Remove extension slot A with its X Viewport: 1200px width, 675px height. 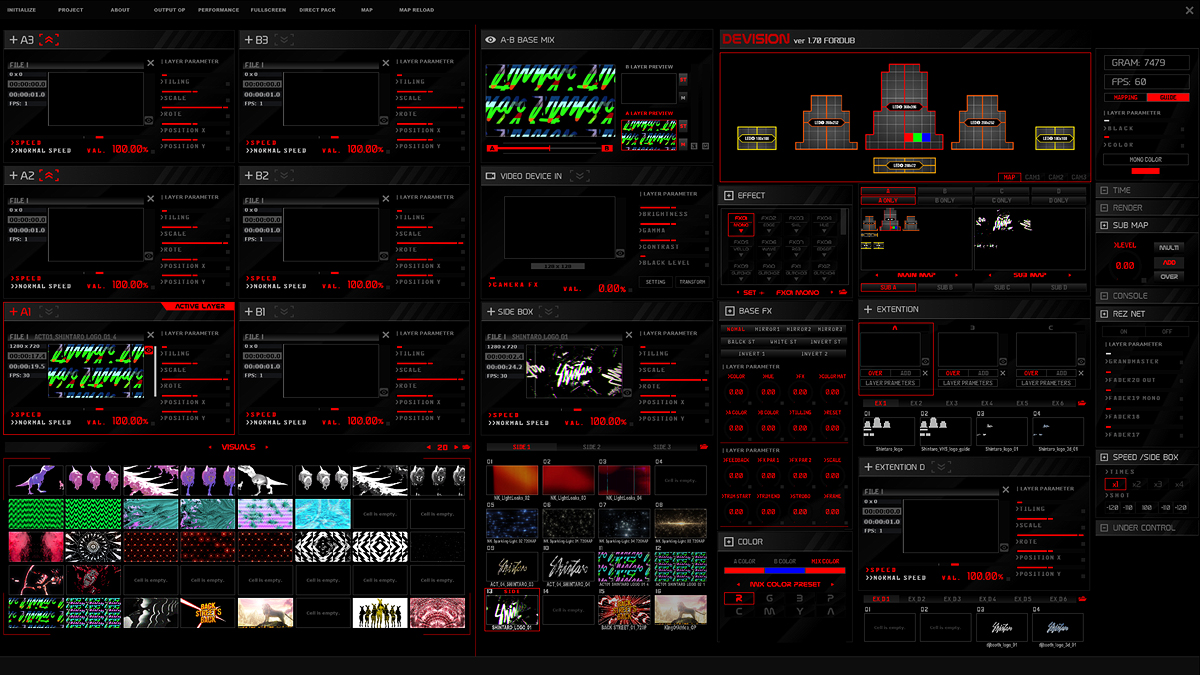[924, 373]
